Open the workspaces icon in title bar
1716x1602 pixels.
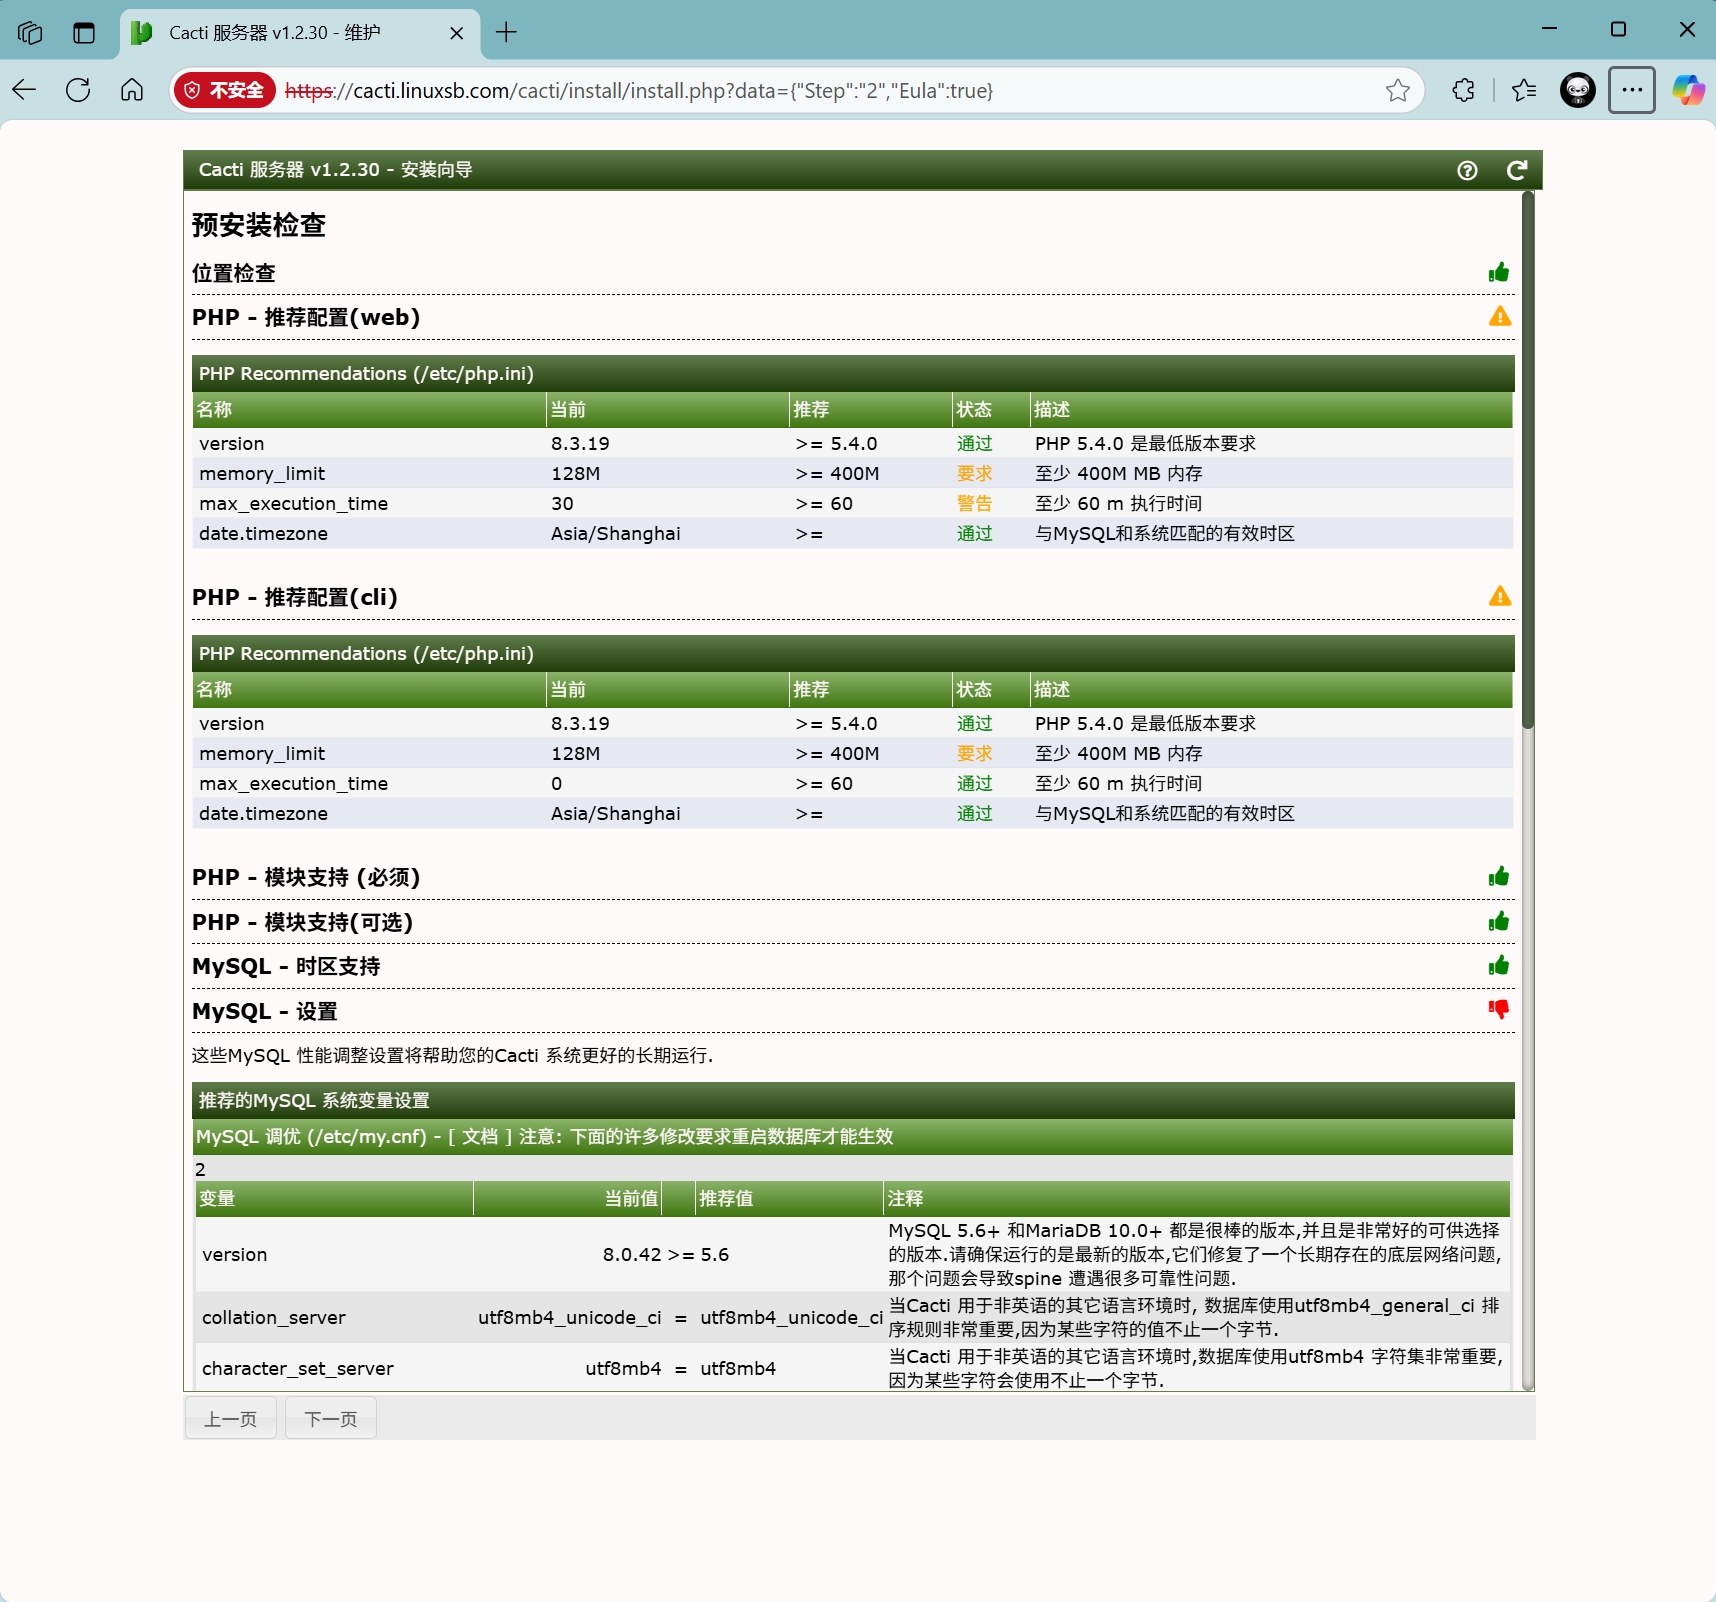(30, 33)
